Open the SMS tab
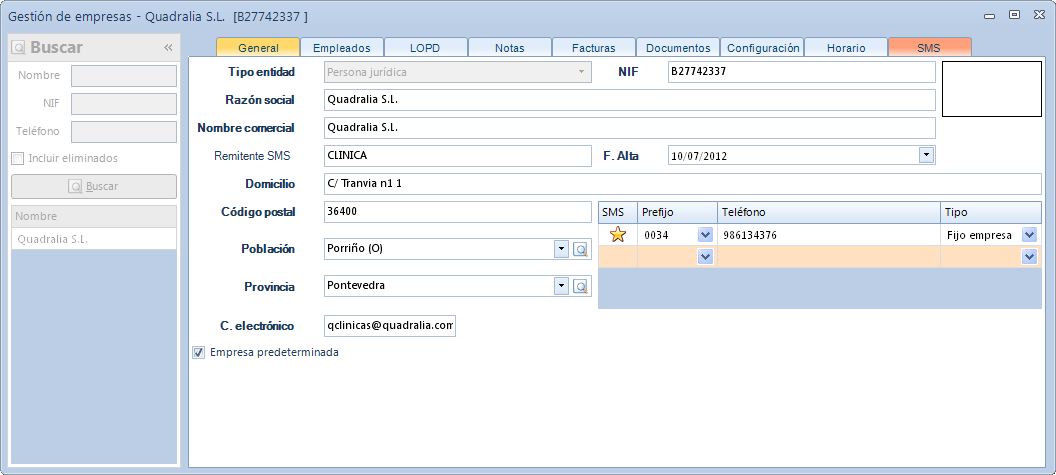Viewport: 1056px width, 475px height. coord(929,48)
